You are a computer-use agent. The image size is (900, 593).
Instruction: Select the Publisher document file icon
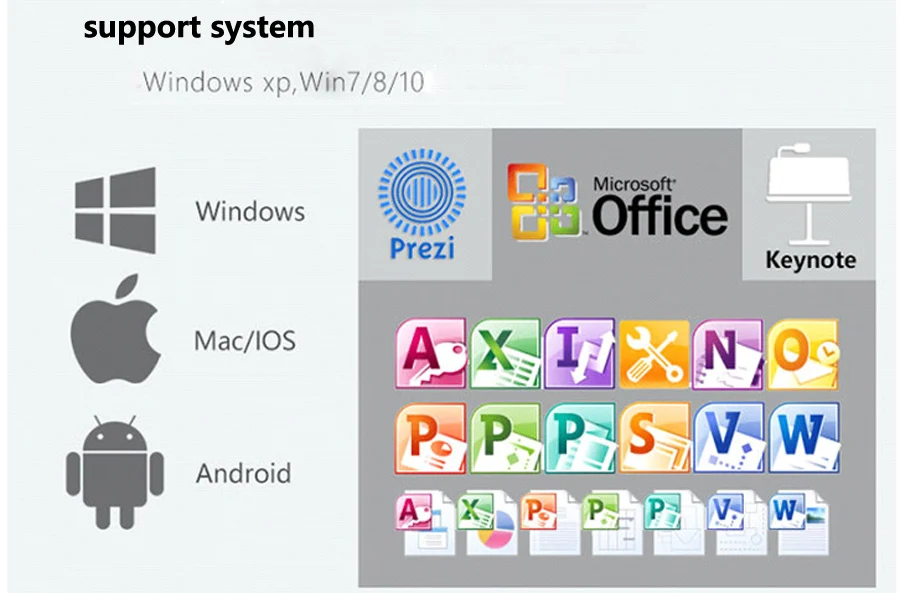pyautogui.click(x=674, y=522)
